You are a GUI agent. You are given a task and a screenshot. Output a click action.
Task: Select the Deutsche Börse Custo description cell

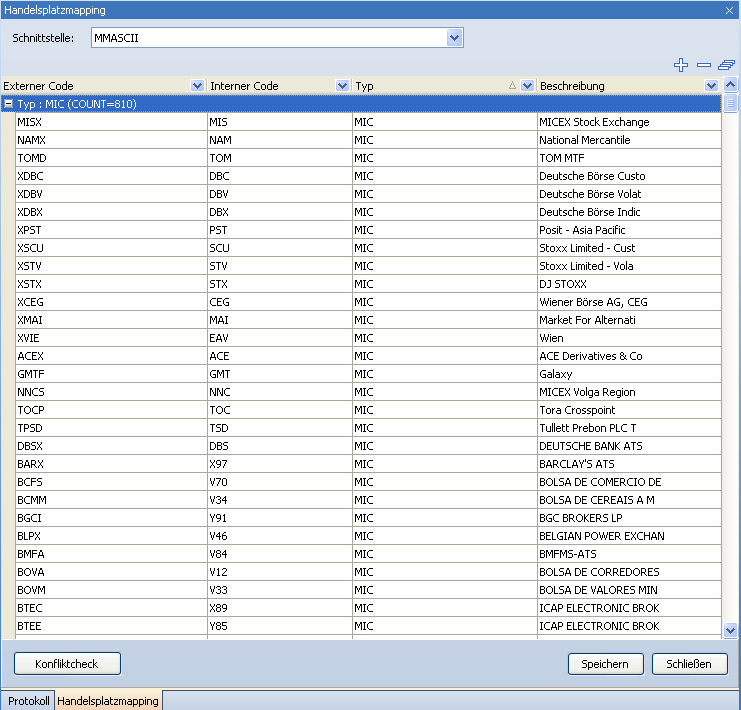(x=627, y=176)
